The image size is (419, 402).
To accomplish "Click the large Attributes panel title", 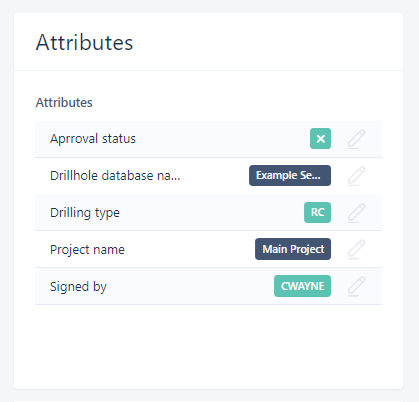I will [x=84, y=42].
